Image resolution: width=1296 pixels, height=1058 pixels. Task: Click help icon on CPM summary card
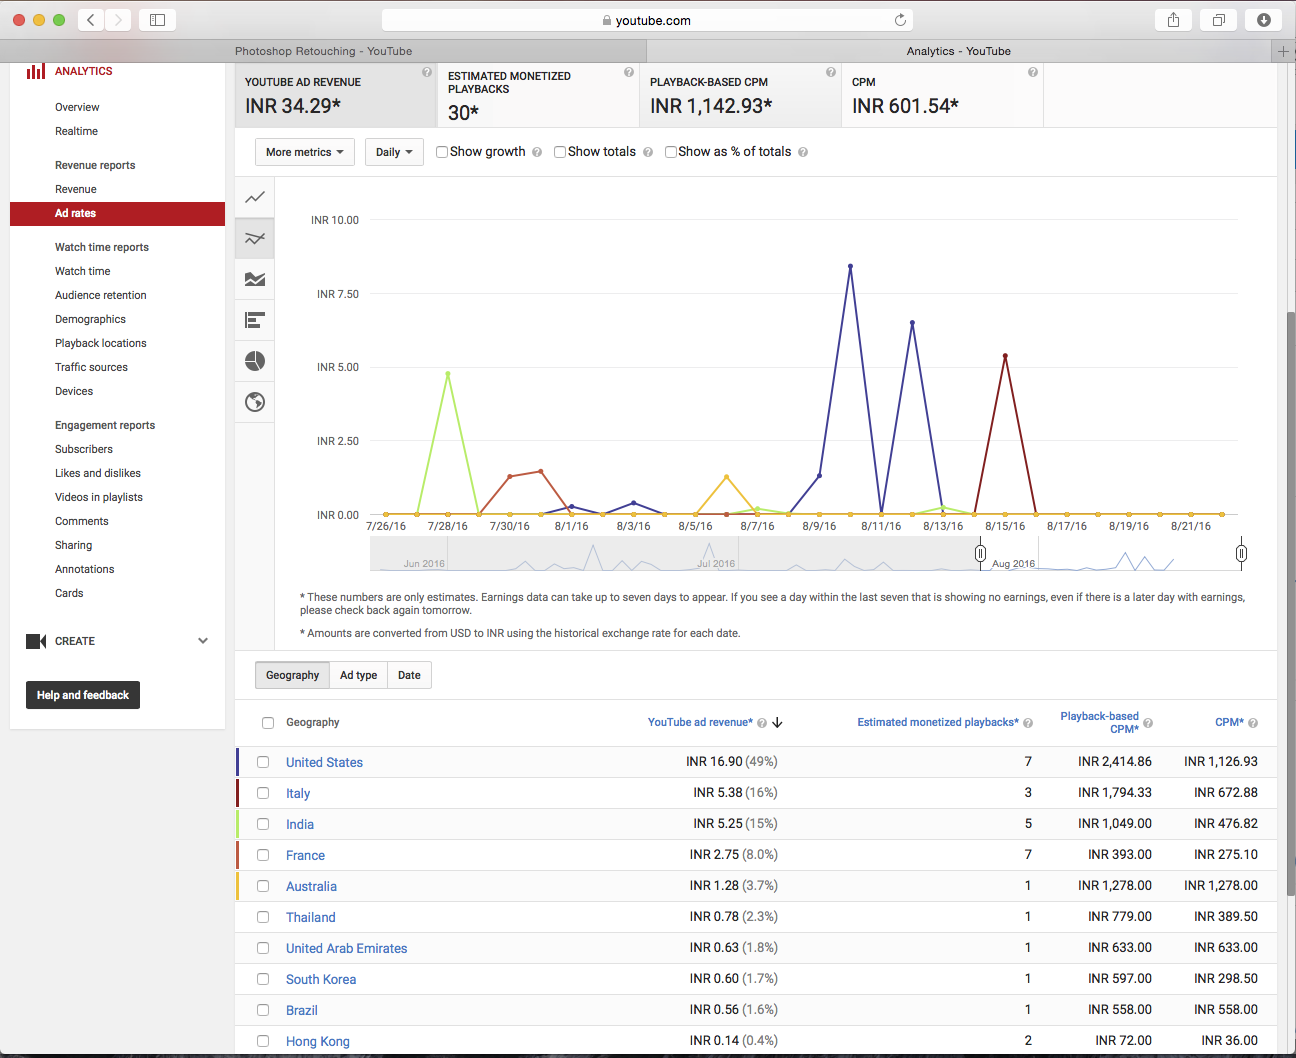[x=1033, y=72]
